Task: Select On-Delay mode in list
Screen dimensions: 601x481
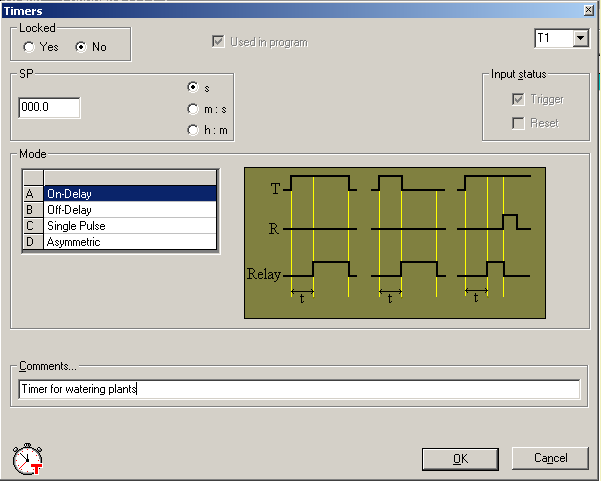Action: 130,194
